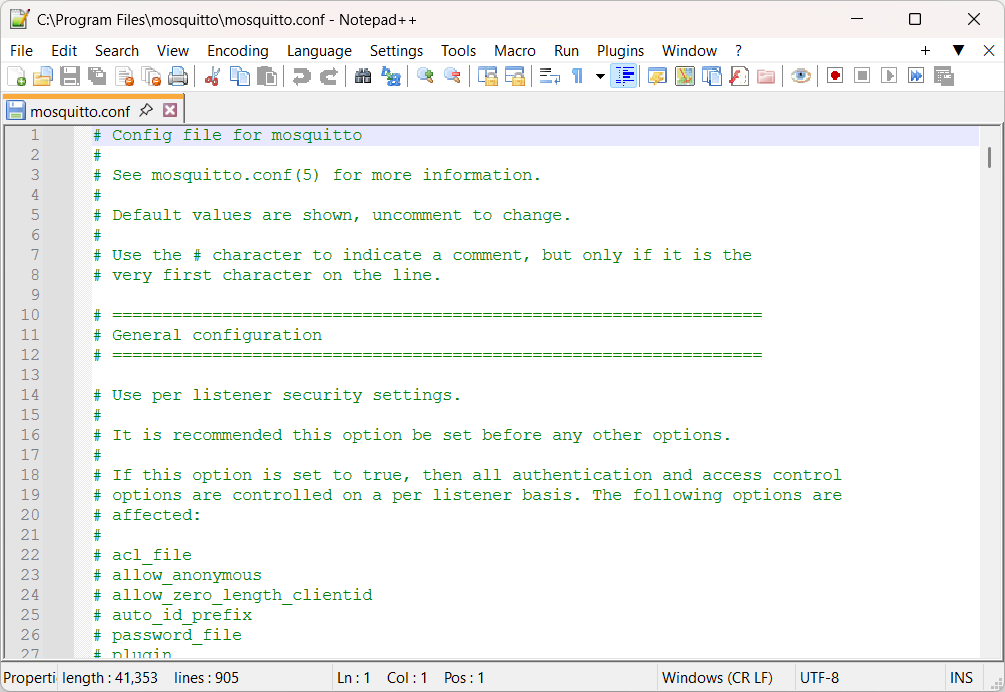Add a new tab with plus button
Viewport: 1005px width, 692px height.
pyautogui.click(x=925, y=51)
